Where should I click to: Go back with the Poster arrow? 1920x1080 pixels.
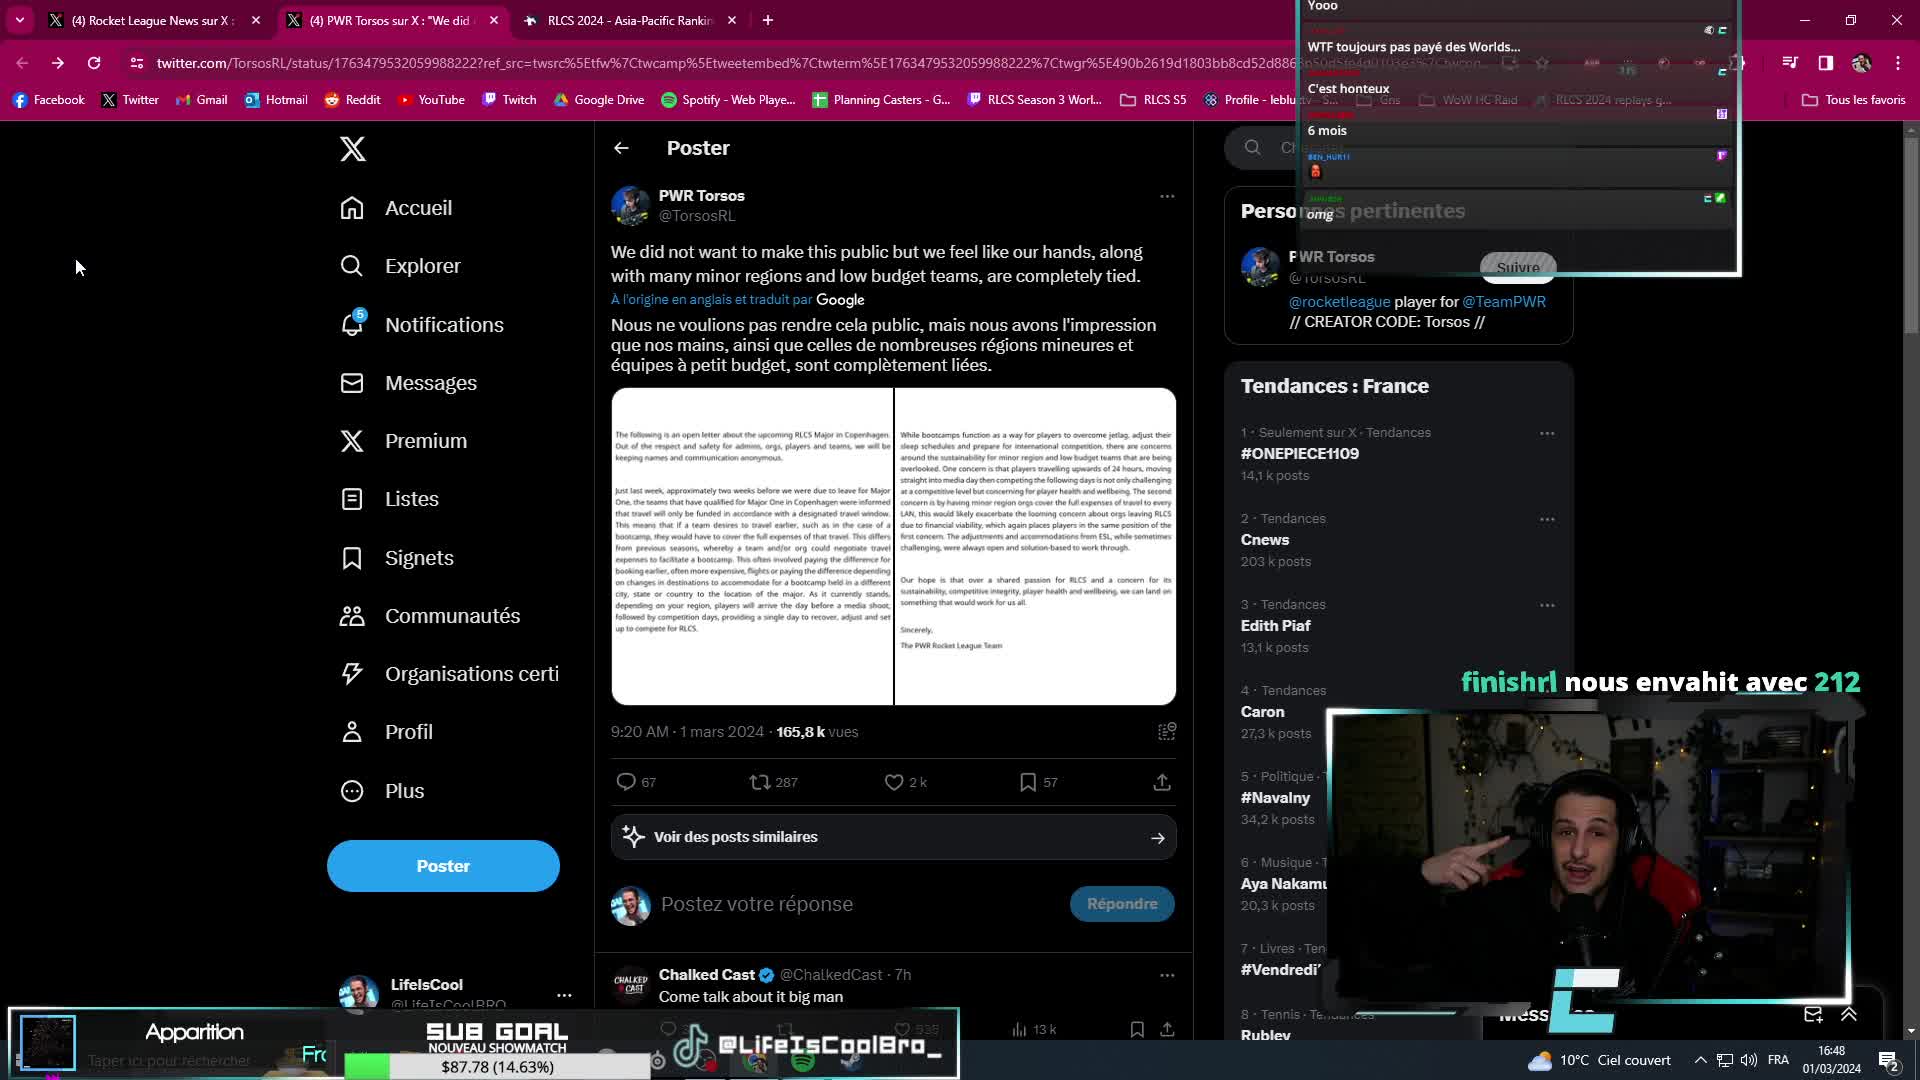coord(621,148)
